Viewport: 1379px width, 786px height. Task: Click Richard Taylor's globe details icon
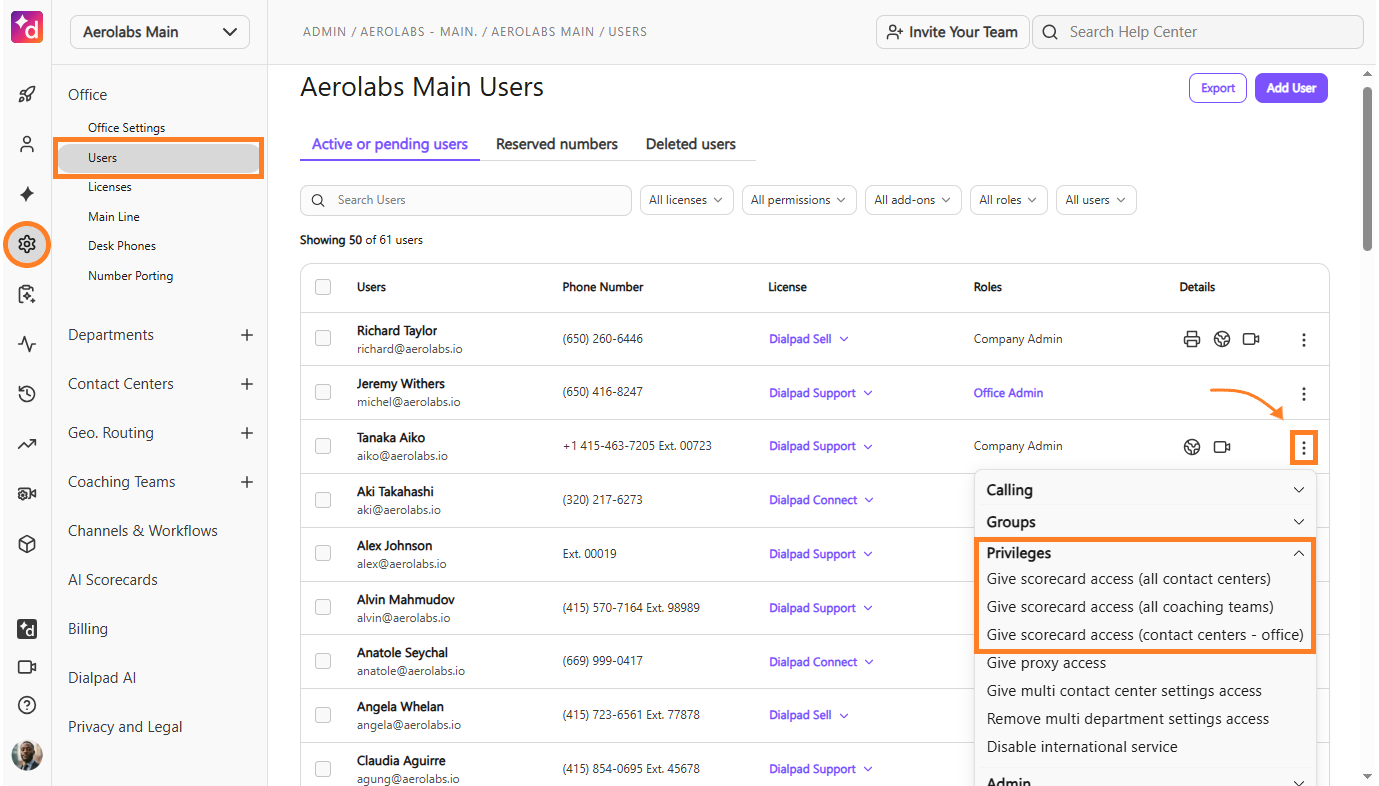coord(1221,339)
